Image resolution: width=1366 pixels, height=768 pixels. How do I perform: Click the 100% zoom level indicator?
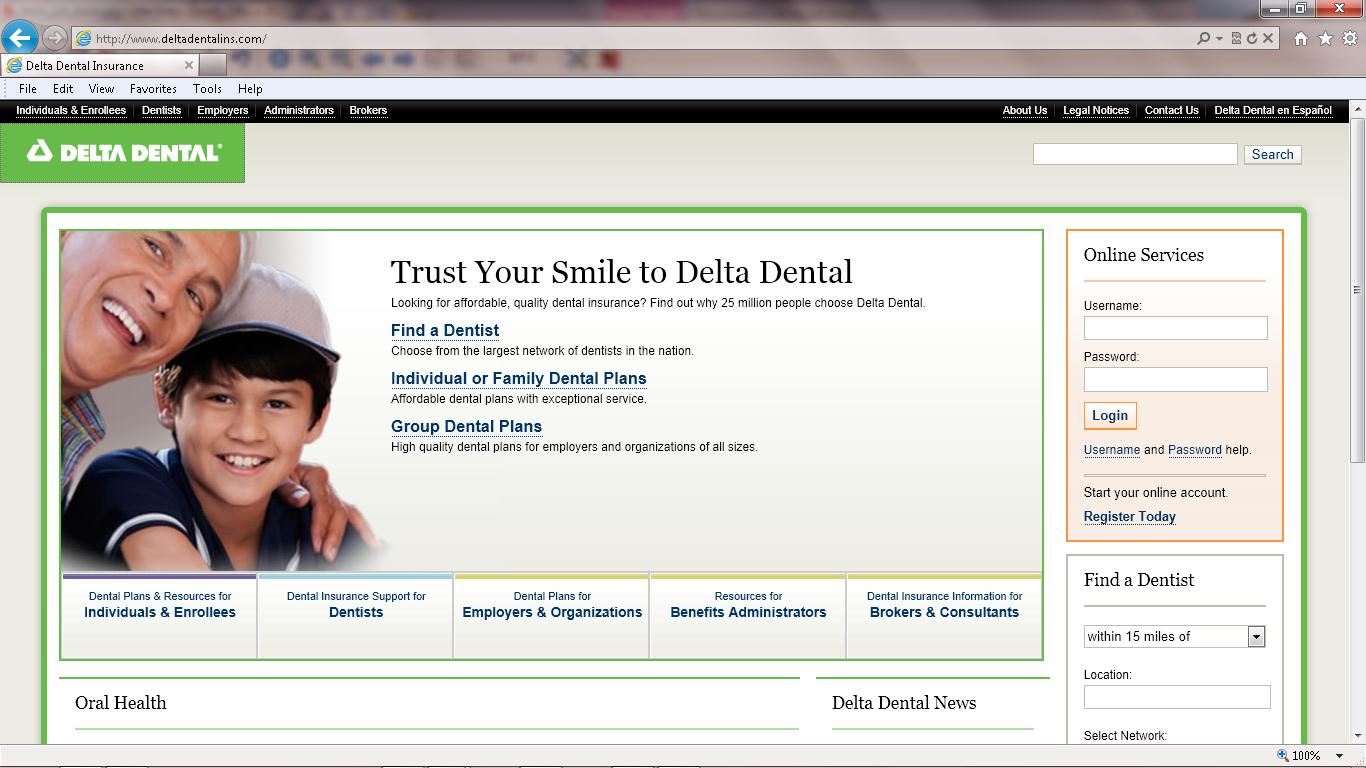click(1299, 756)
